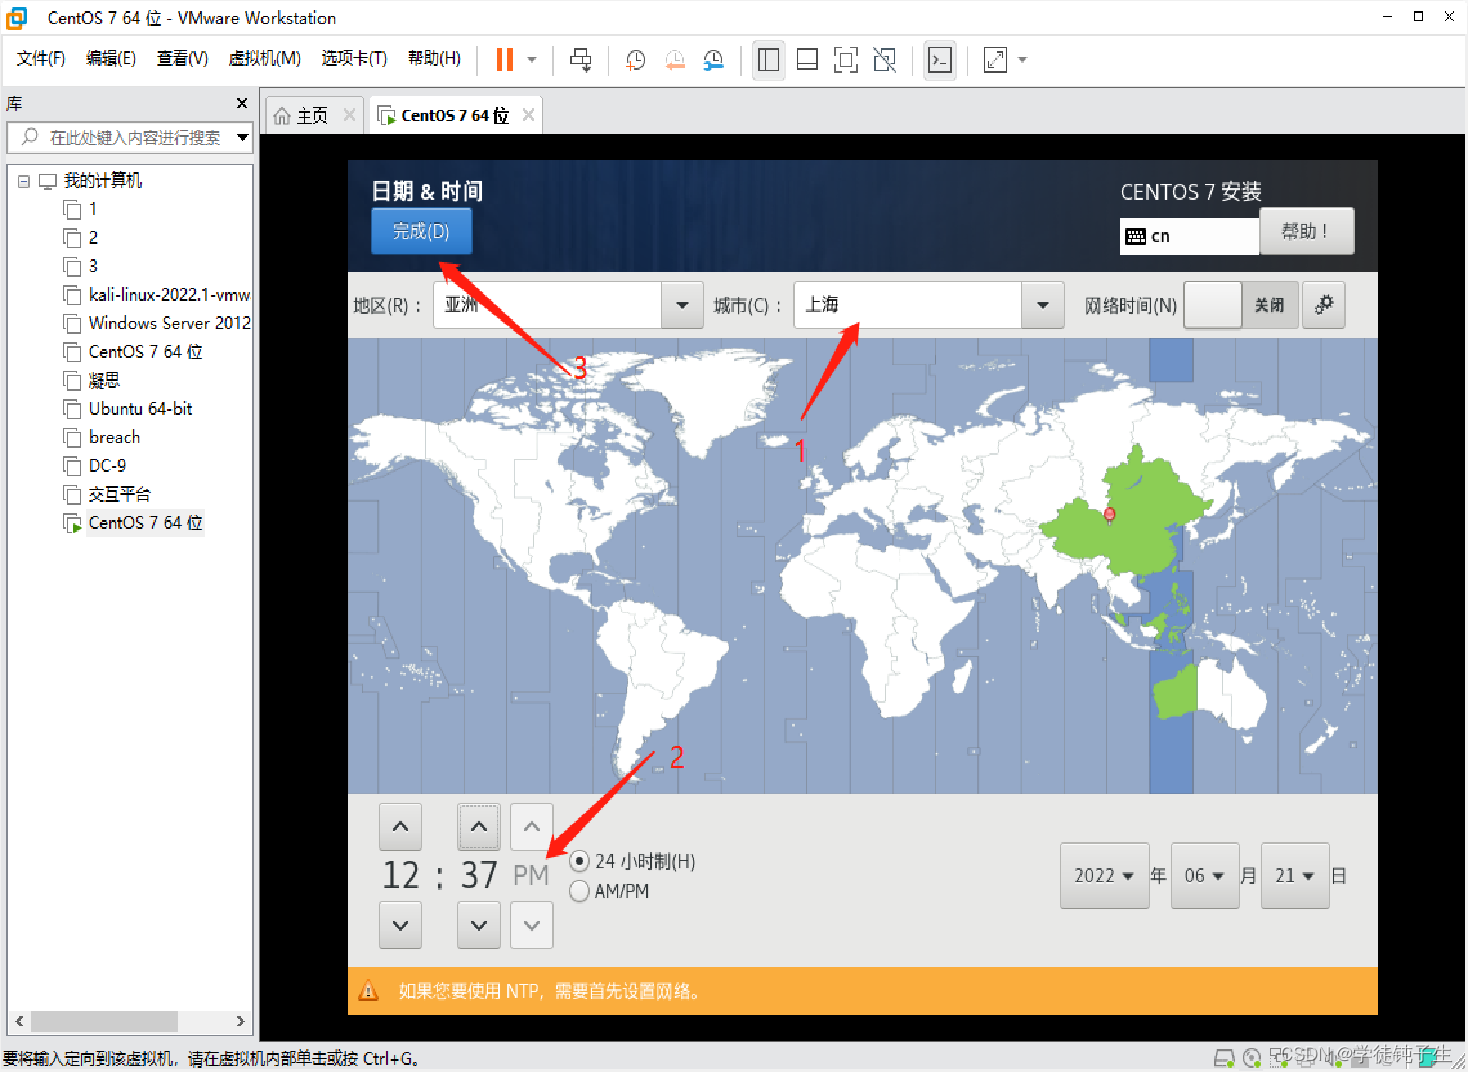1468x1073 pixels.
Task: Toggle the 网络时间 network time switch
Action: pos(1241,305)
